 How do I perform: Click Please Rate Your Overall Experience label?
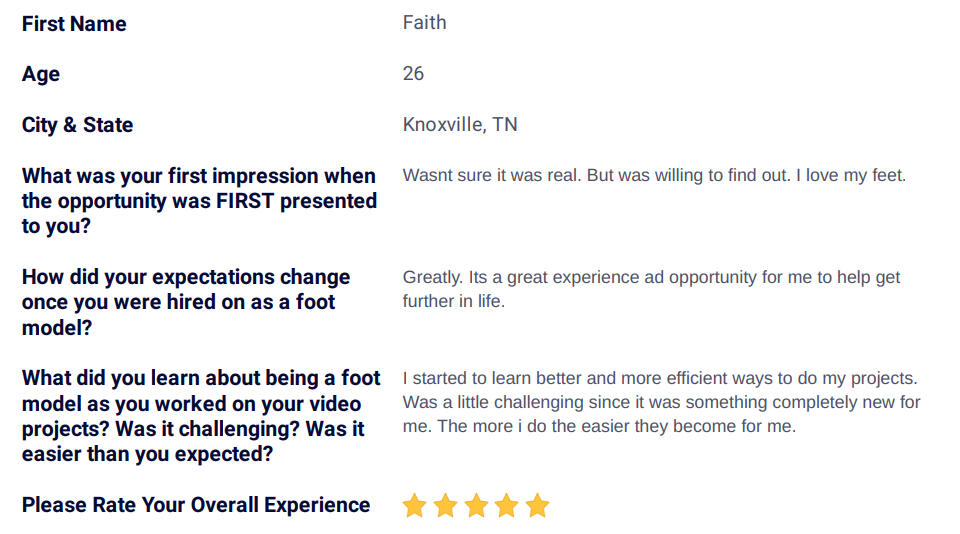[x=196, y=505]
